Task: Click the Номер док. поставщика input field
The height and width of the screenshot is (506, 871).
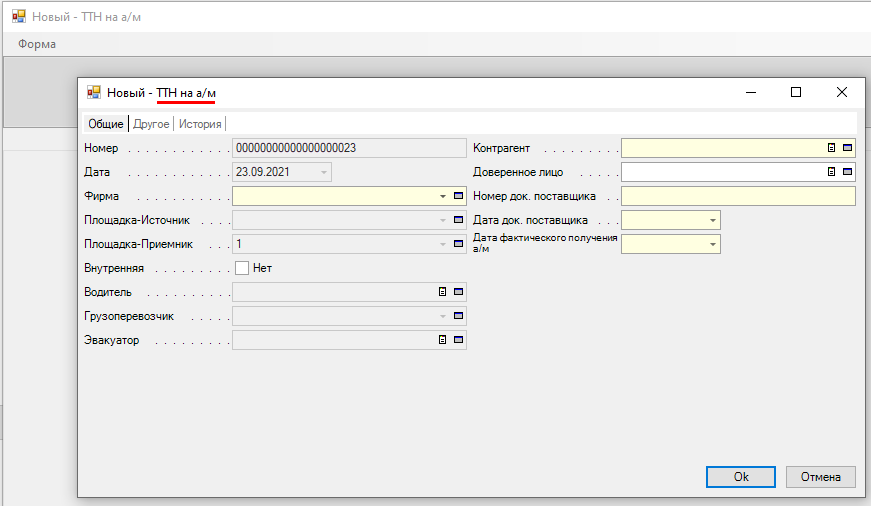Action: pyautogui.click(x=738, y=196)
